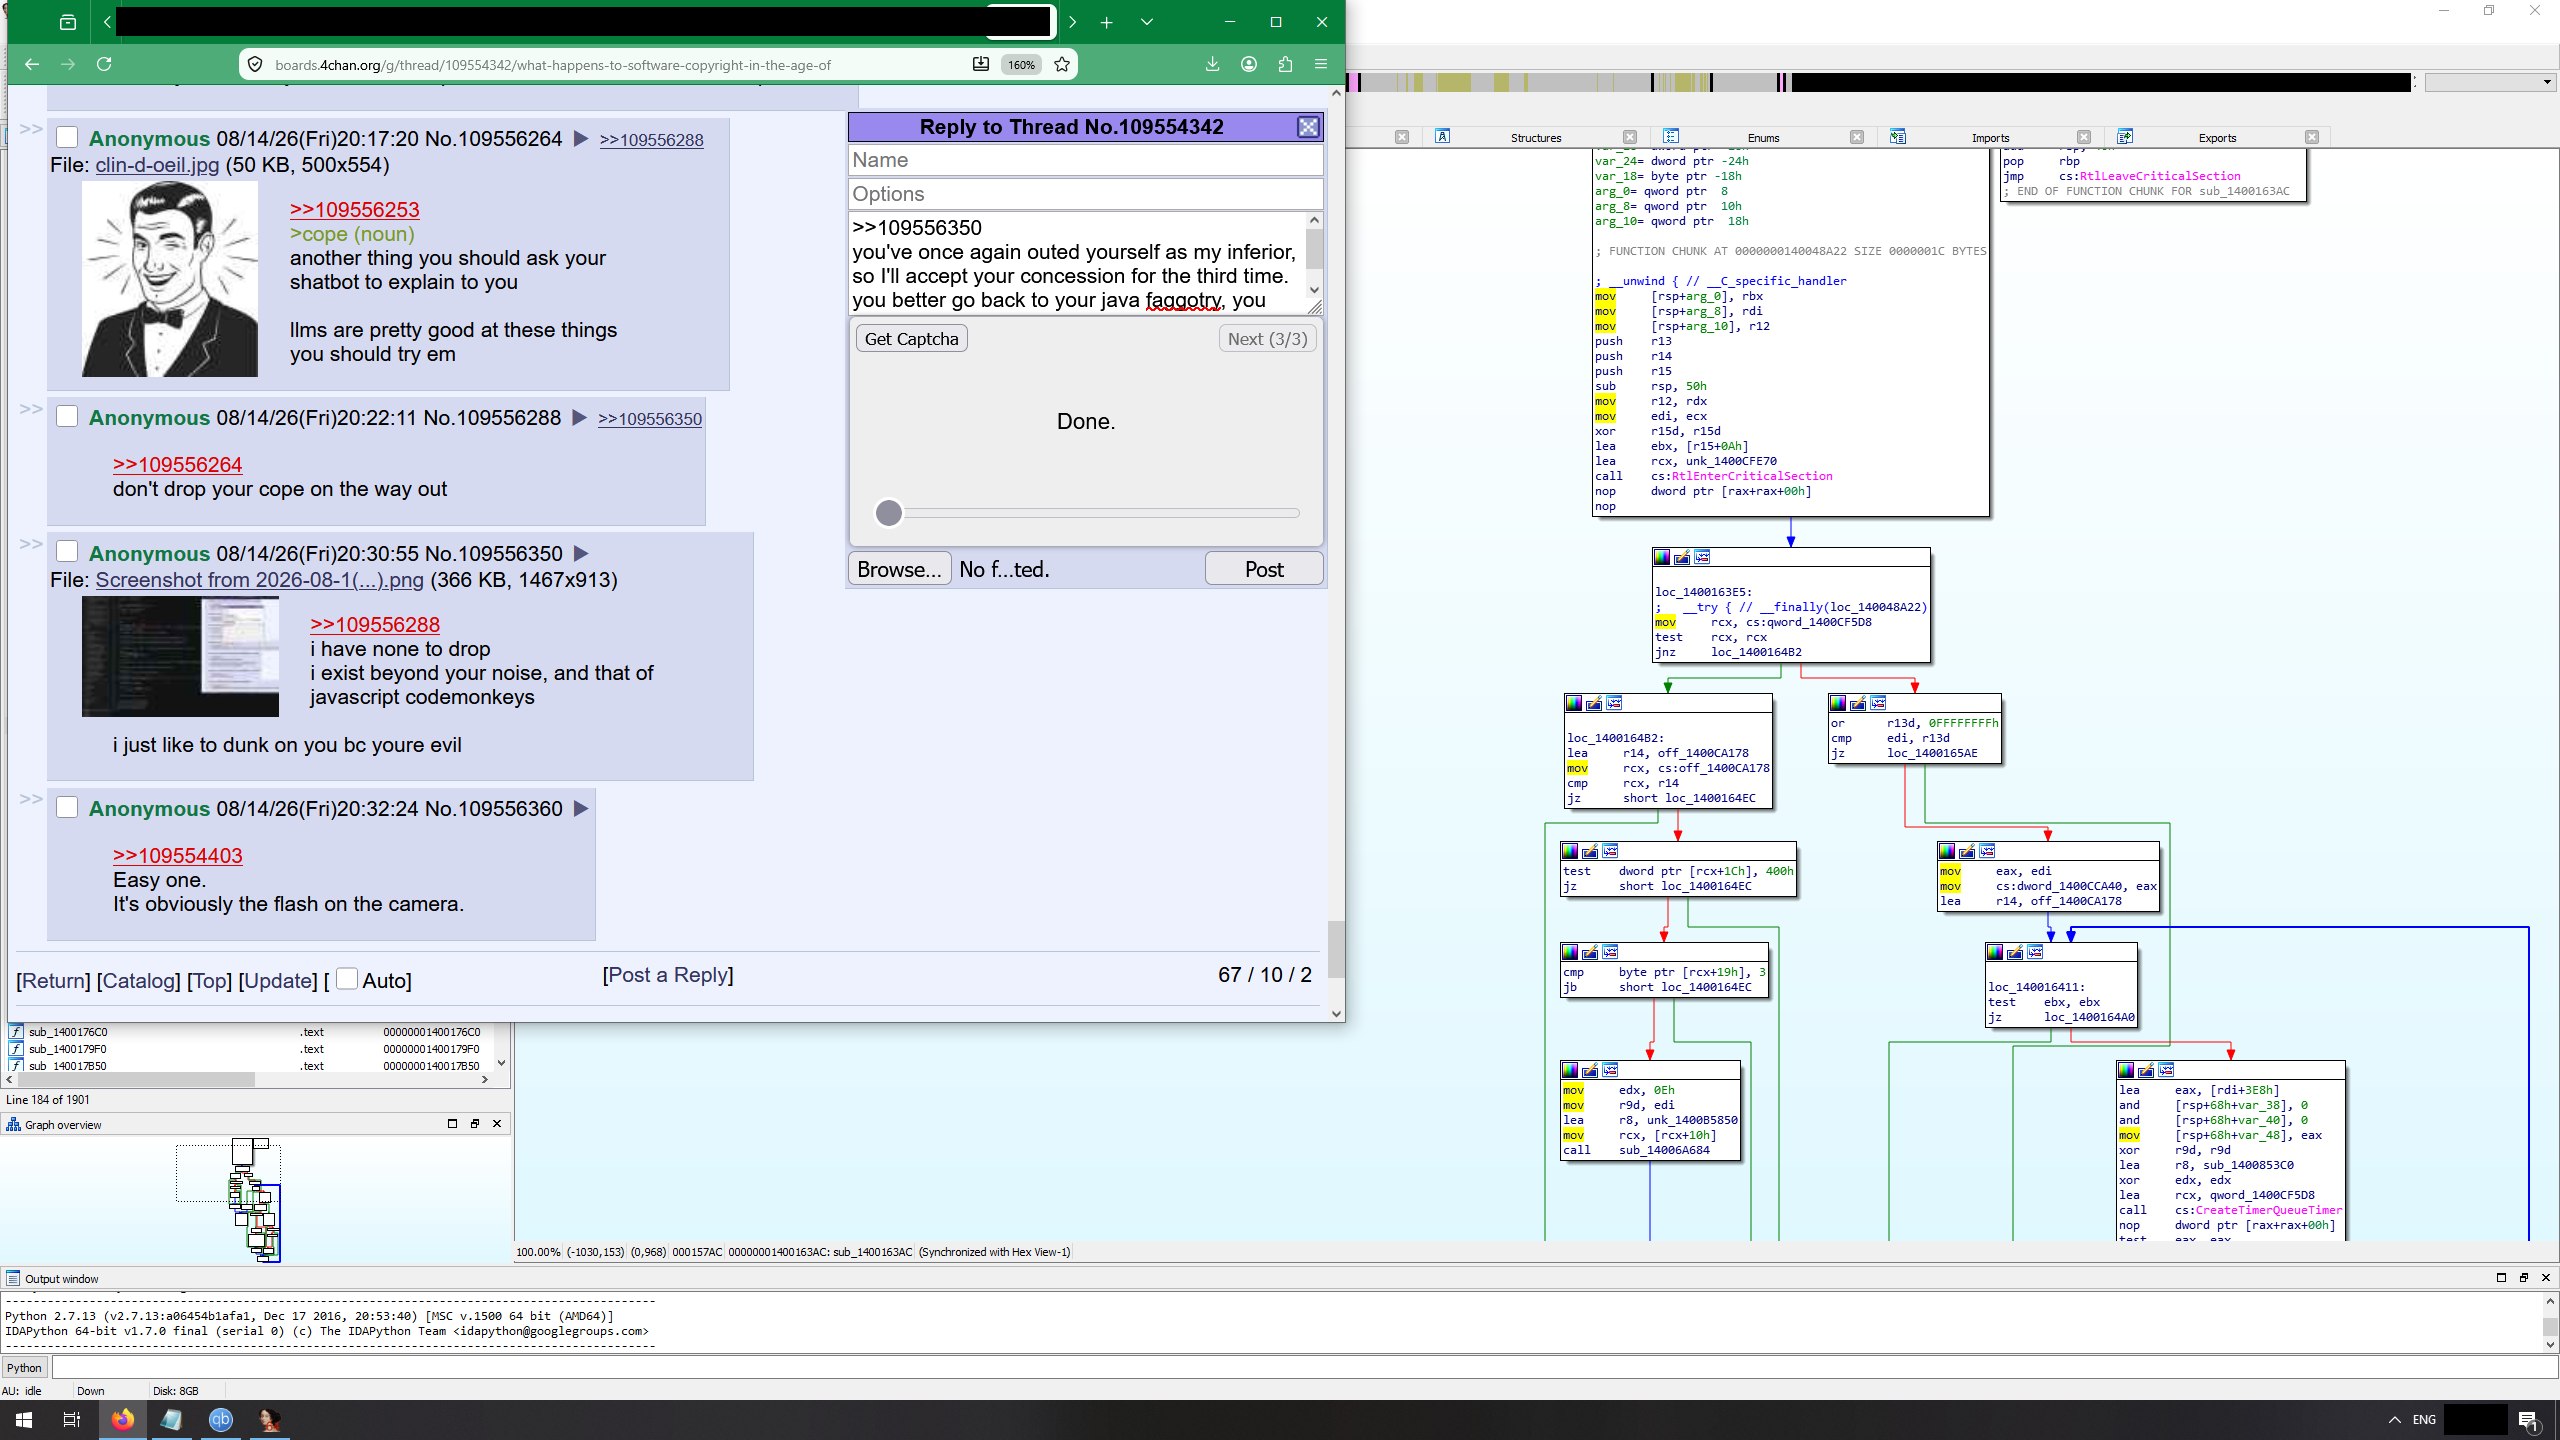Tick checkbox for post No.109556264
The height and width of the screenshot is (1440, 2560).
[67, 137]
